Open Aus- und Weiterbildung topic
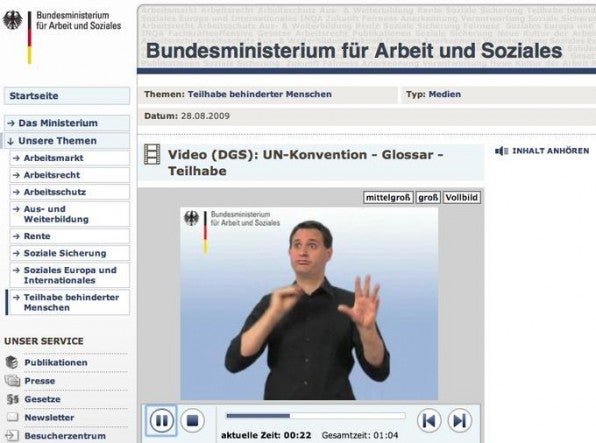 pyautogui.click(x=69, y=214)
